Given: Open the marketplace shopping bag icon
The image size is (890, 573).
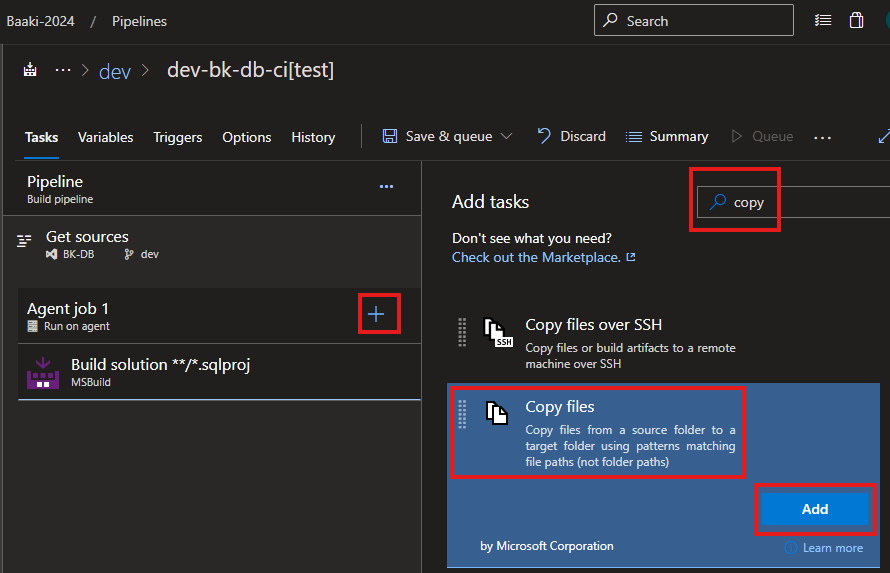Looking at the screenshot, I should click(x=857, y=20).
